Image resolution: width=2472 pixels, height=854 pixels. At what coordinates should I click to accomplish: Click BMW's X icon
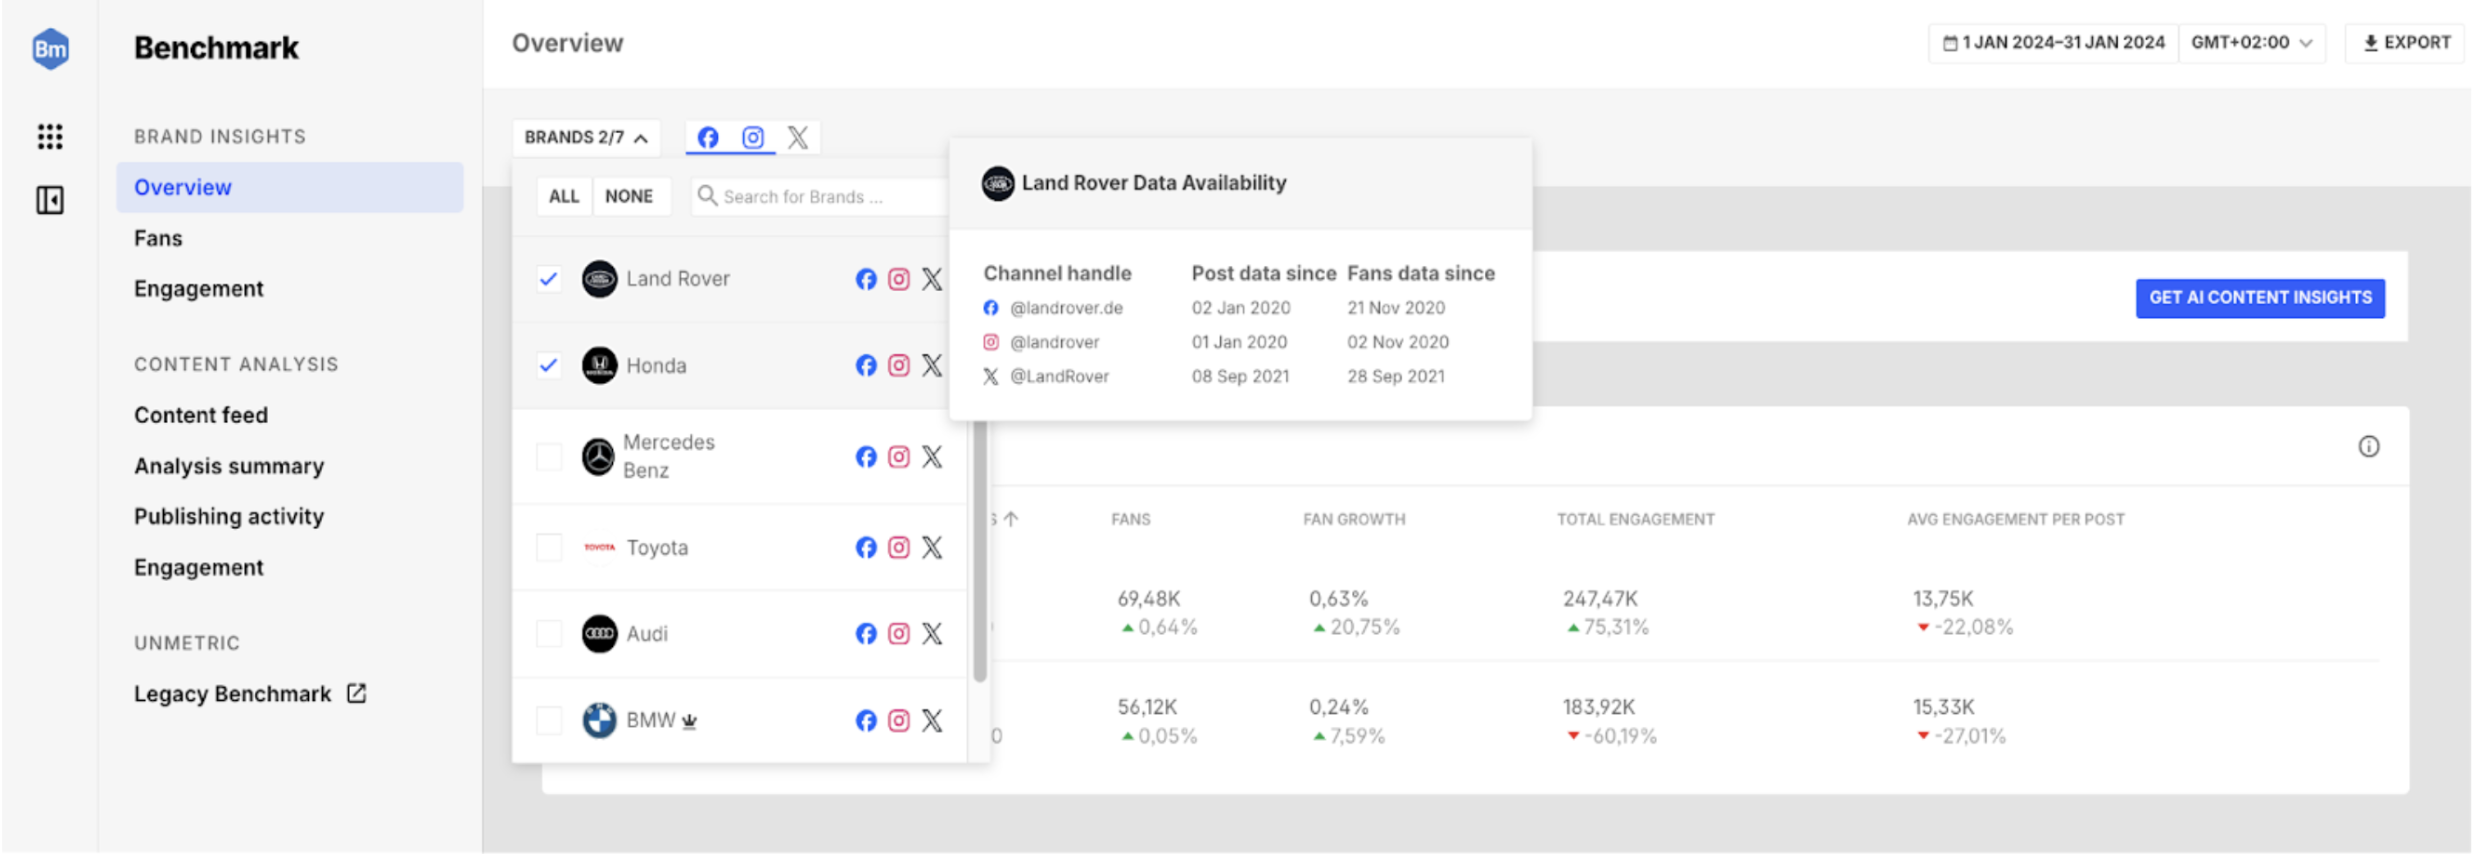(x=932, y=720)
